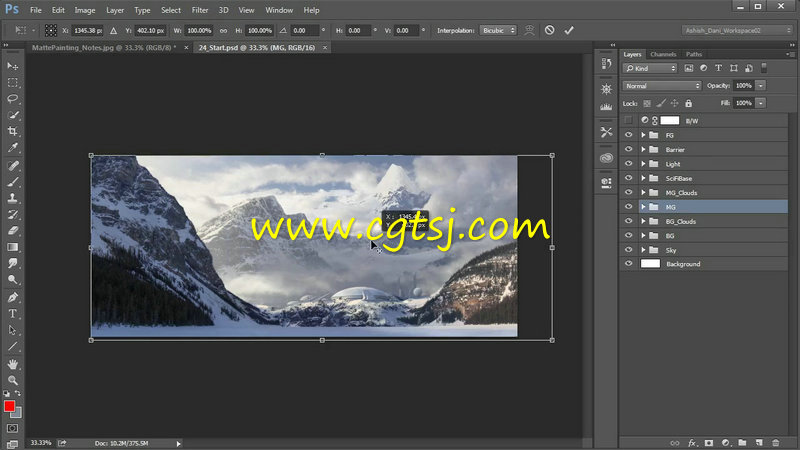
Task: Select the Eyedropper tool
Action: pyautogui.click(x=13, y=148)
